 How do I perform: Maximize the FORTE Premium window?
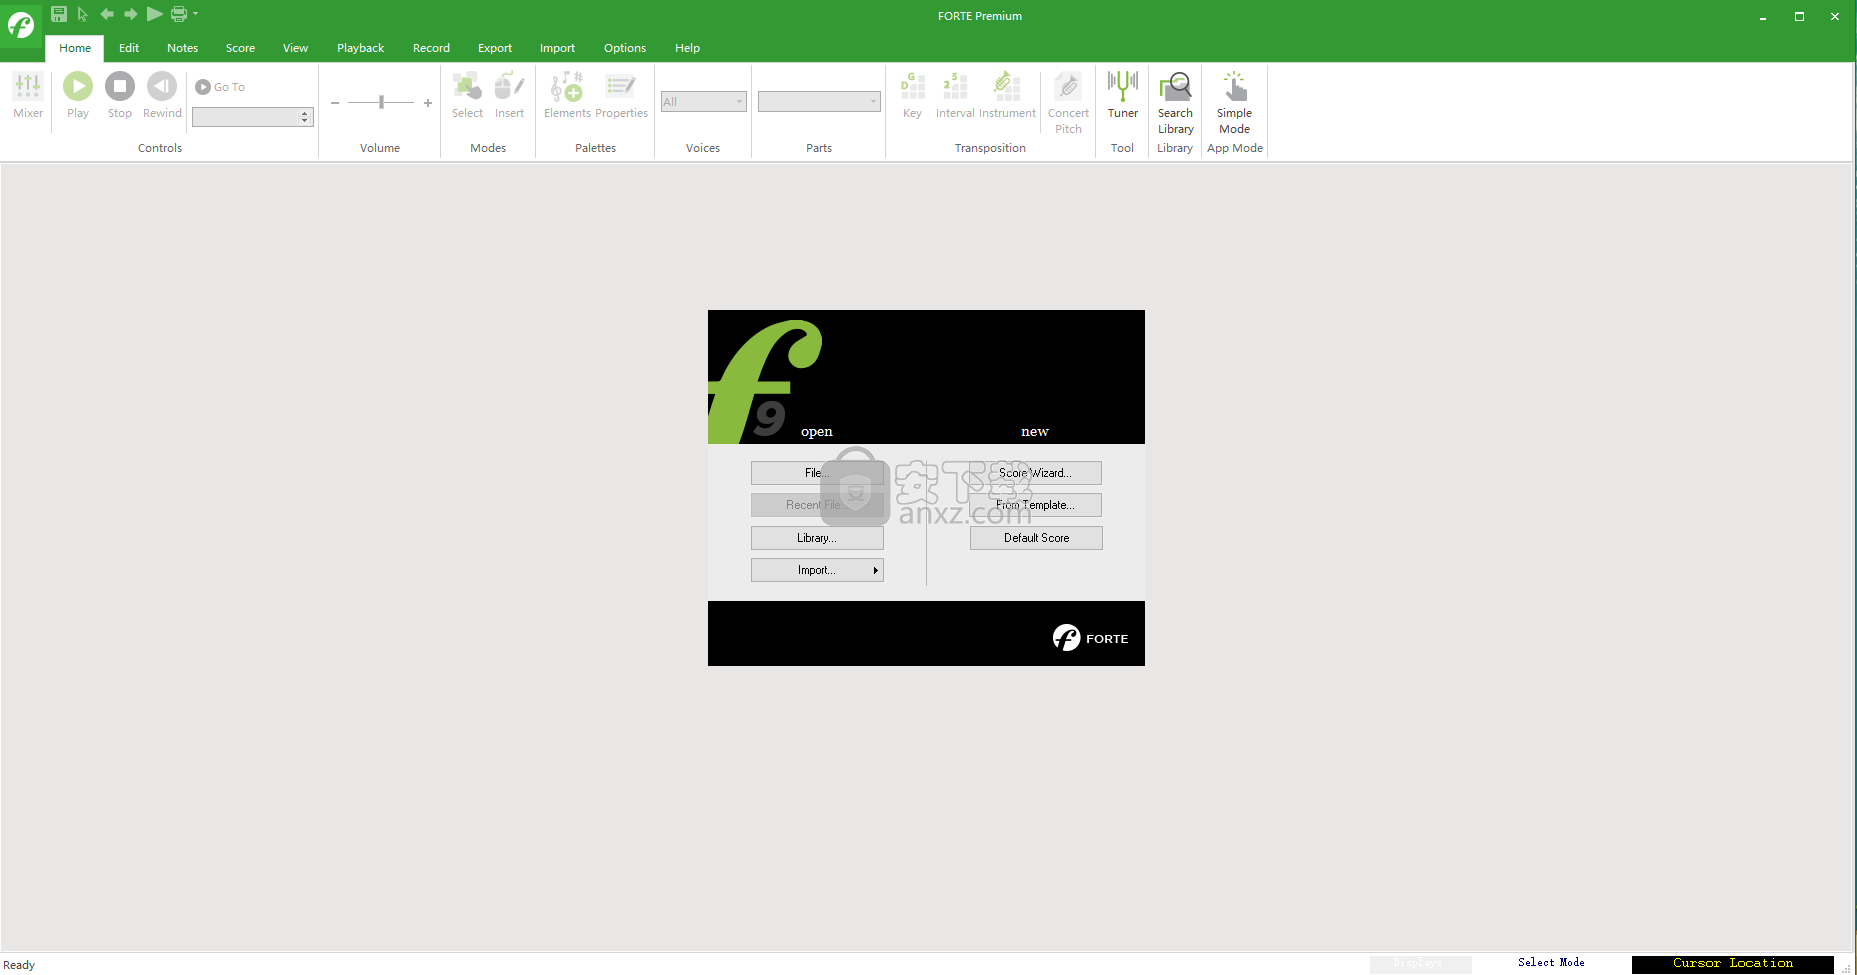[x=1799, y=16]
